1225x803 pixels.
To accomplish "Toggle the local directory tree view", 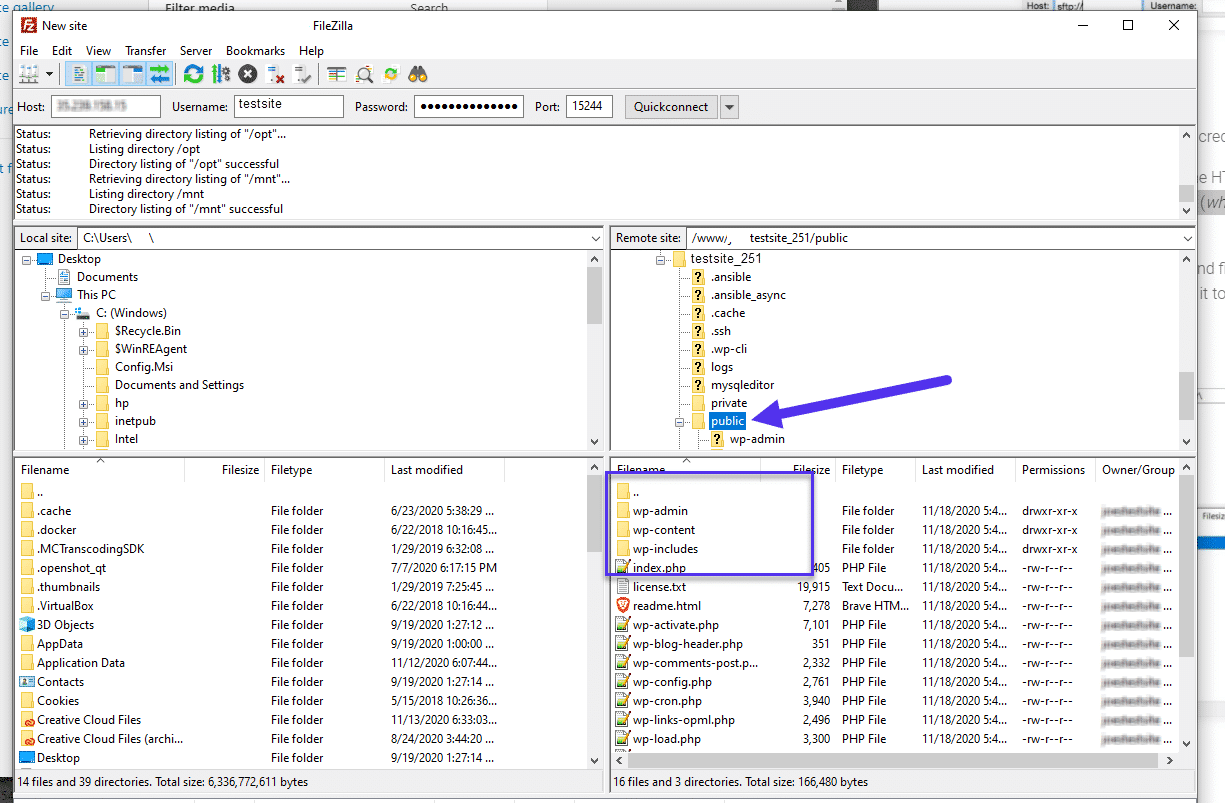I will coord(103,73).
